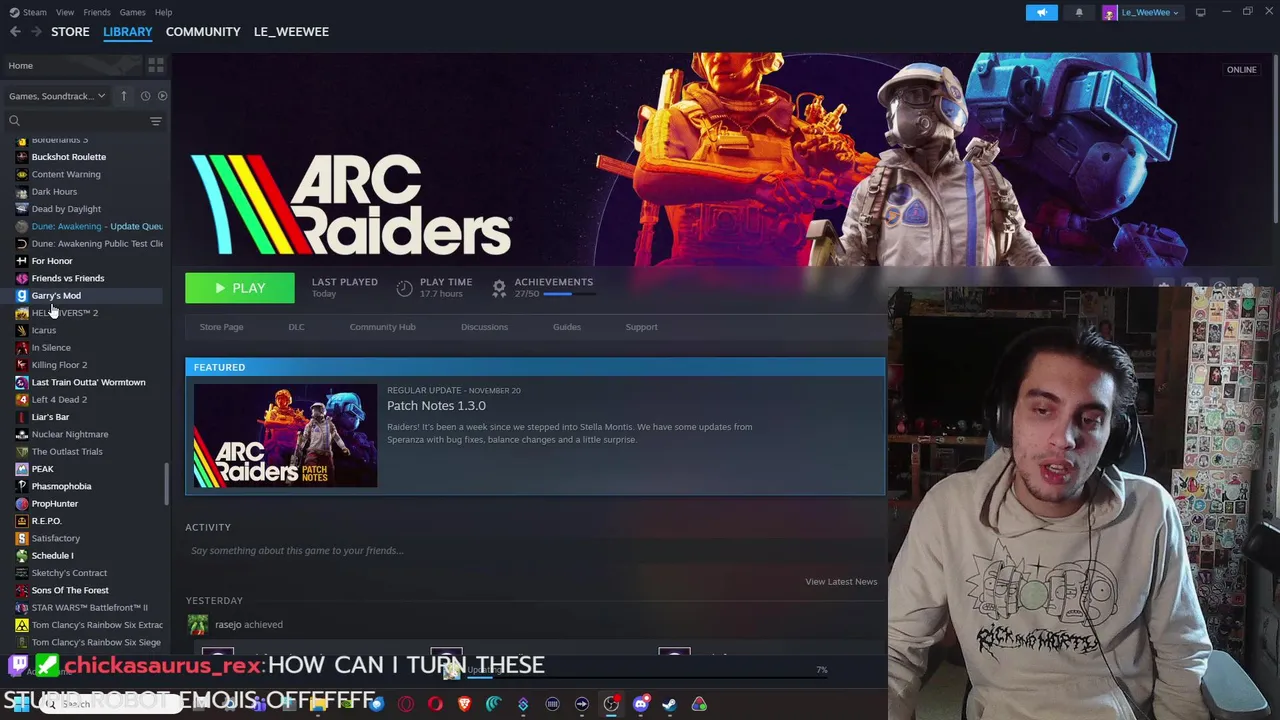Image resolution: width=1280 pixels, height=720 pixels.
Task: Open the DLC link
Action: click(x=296, y=327)
